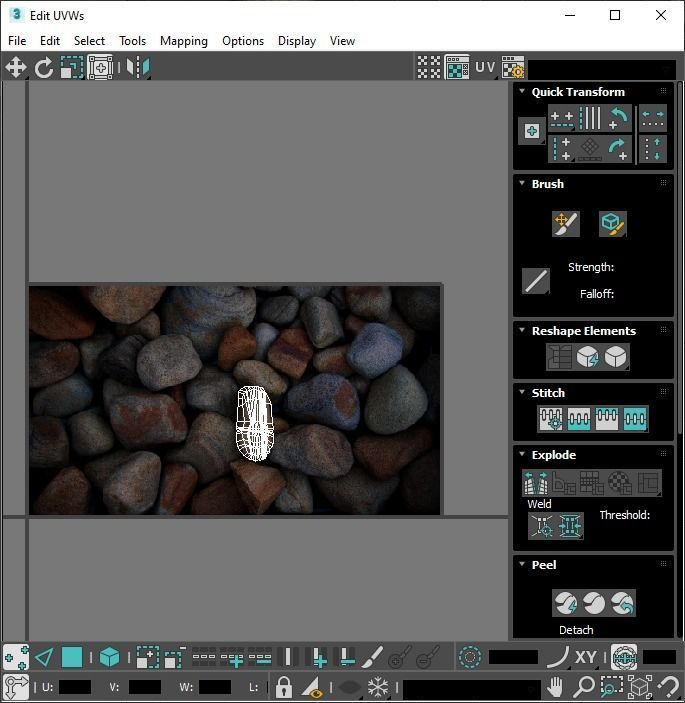Open the View menu
Image resolution: width=685 pixels, height=703 pixels.
coord(342,41)
